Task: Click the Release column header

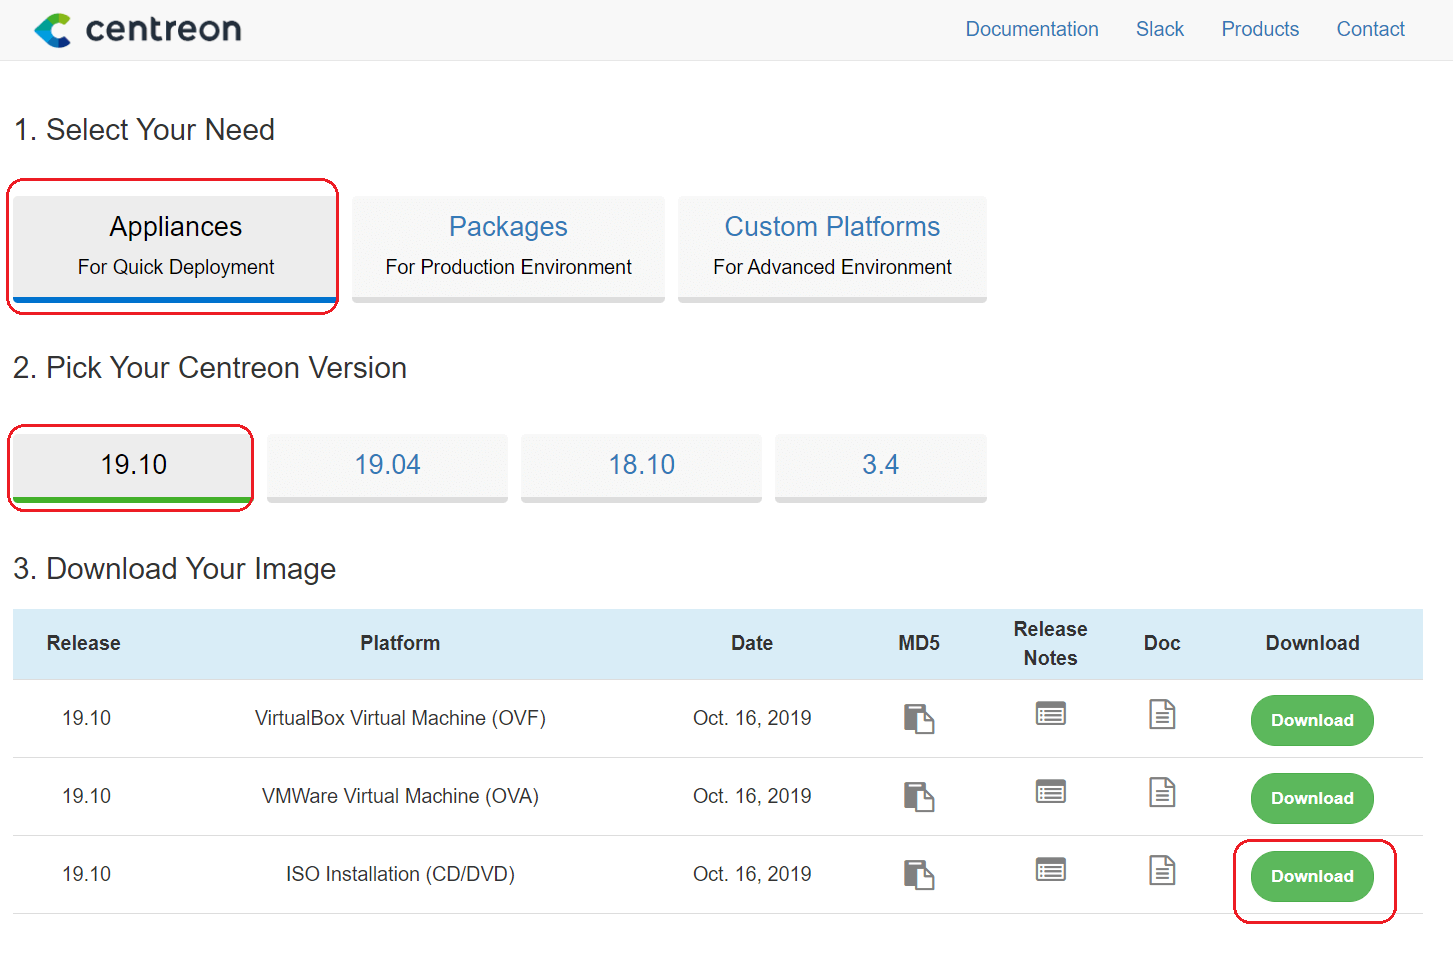Action: pos(84,643)
